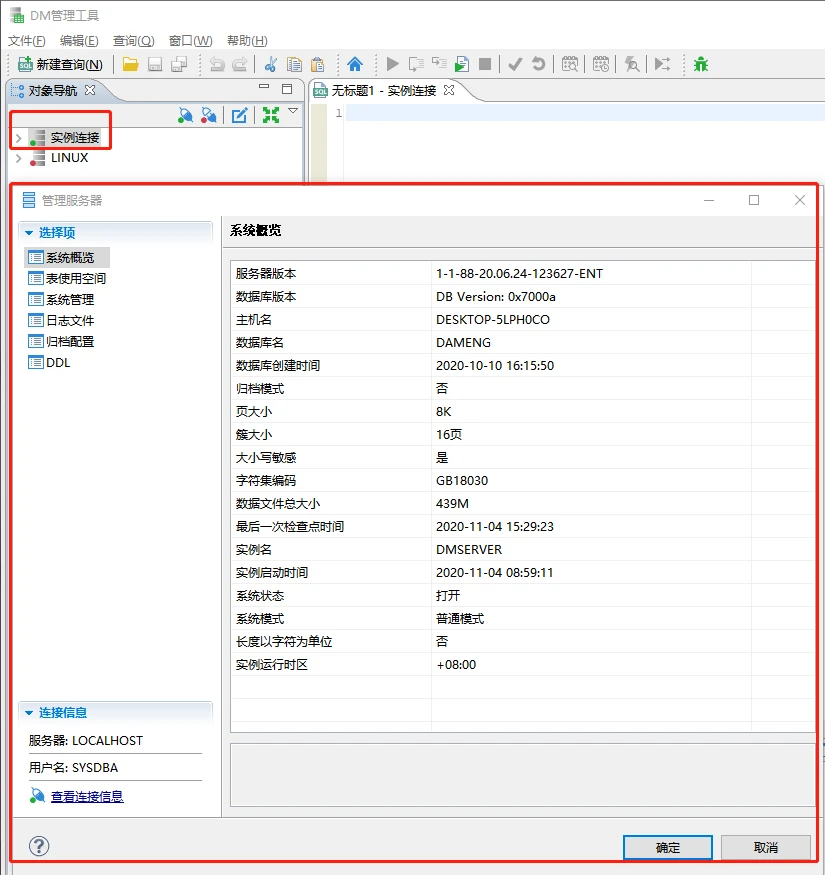Expand the LINUX connection node
Image resolution: width=825 pixels, height=875 pixels.
pyautogui.click(x=19, y=158)
